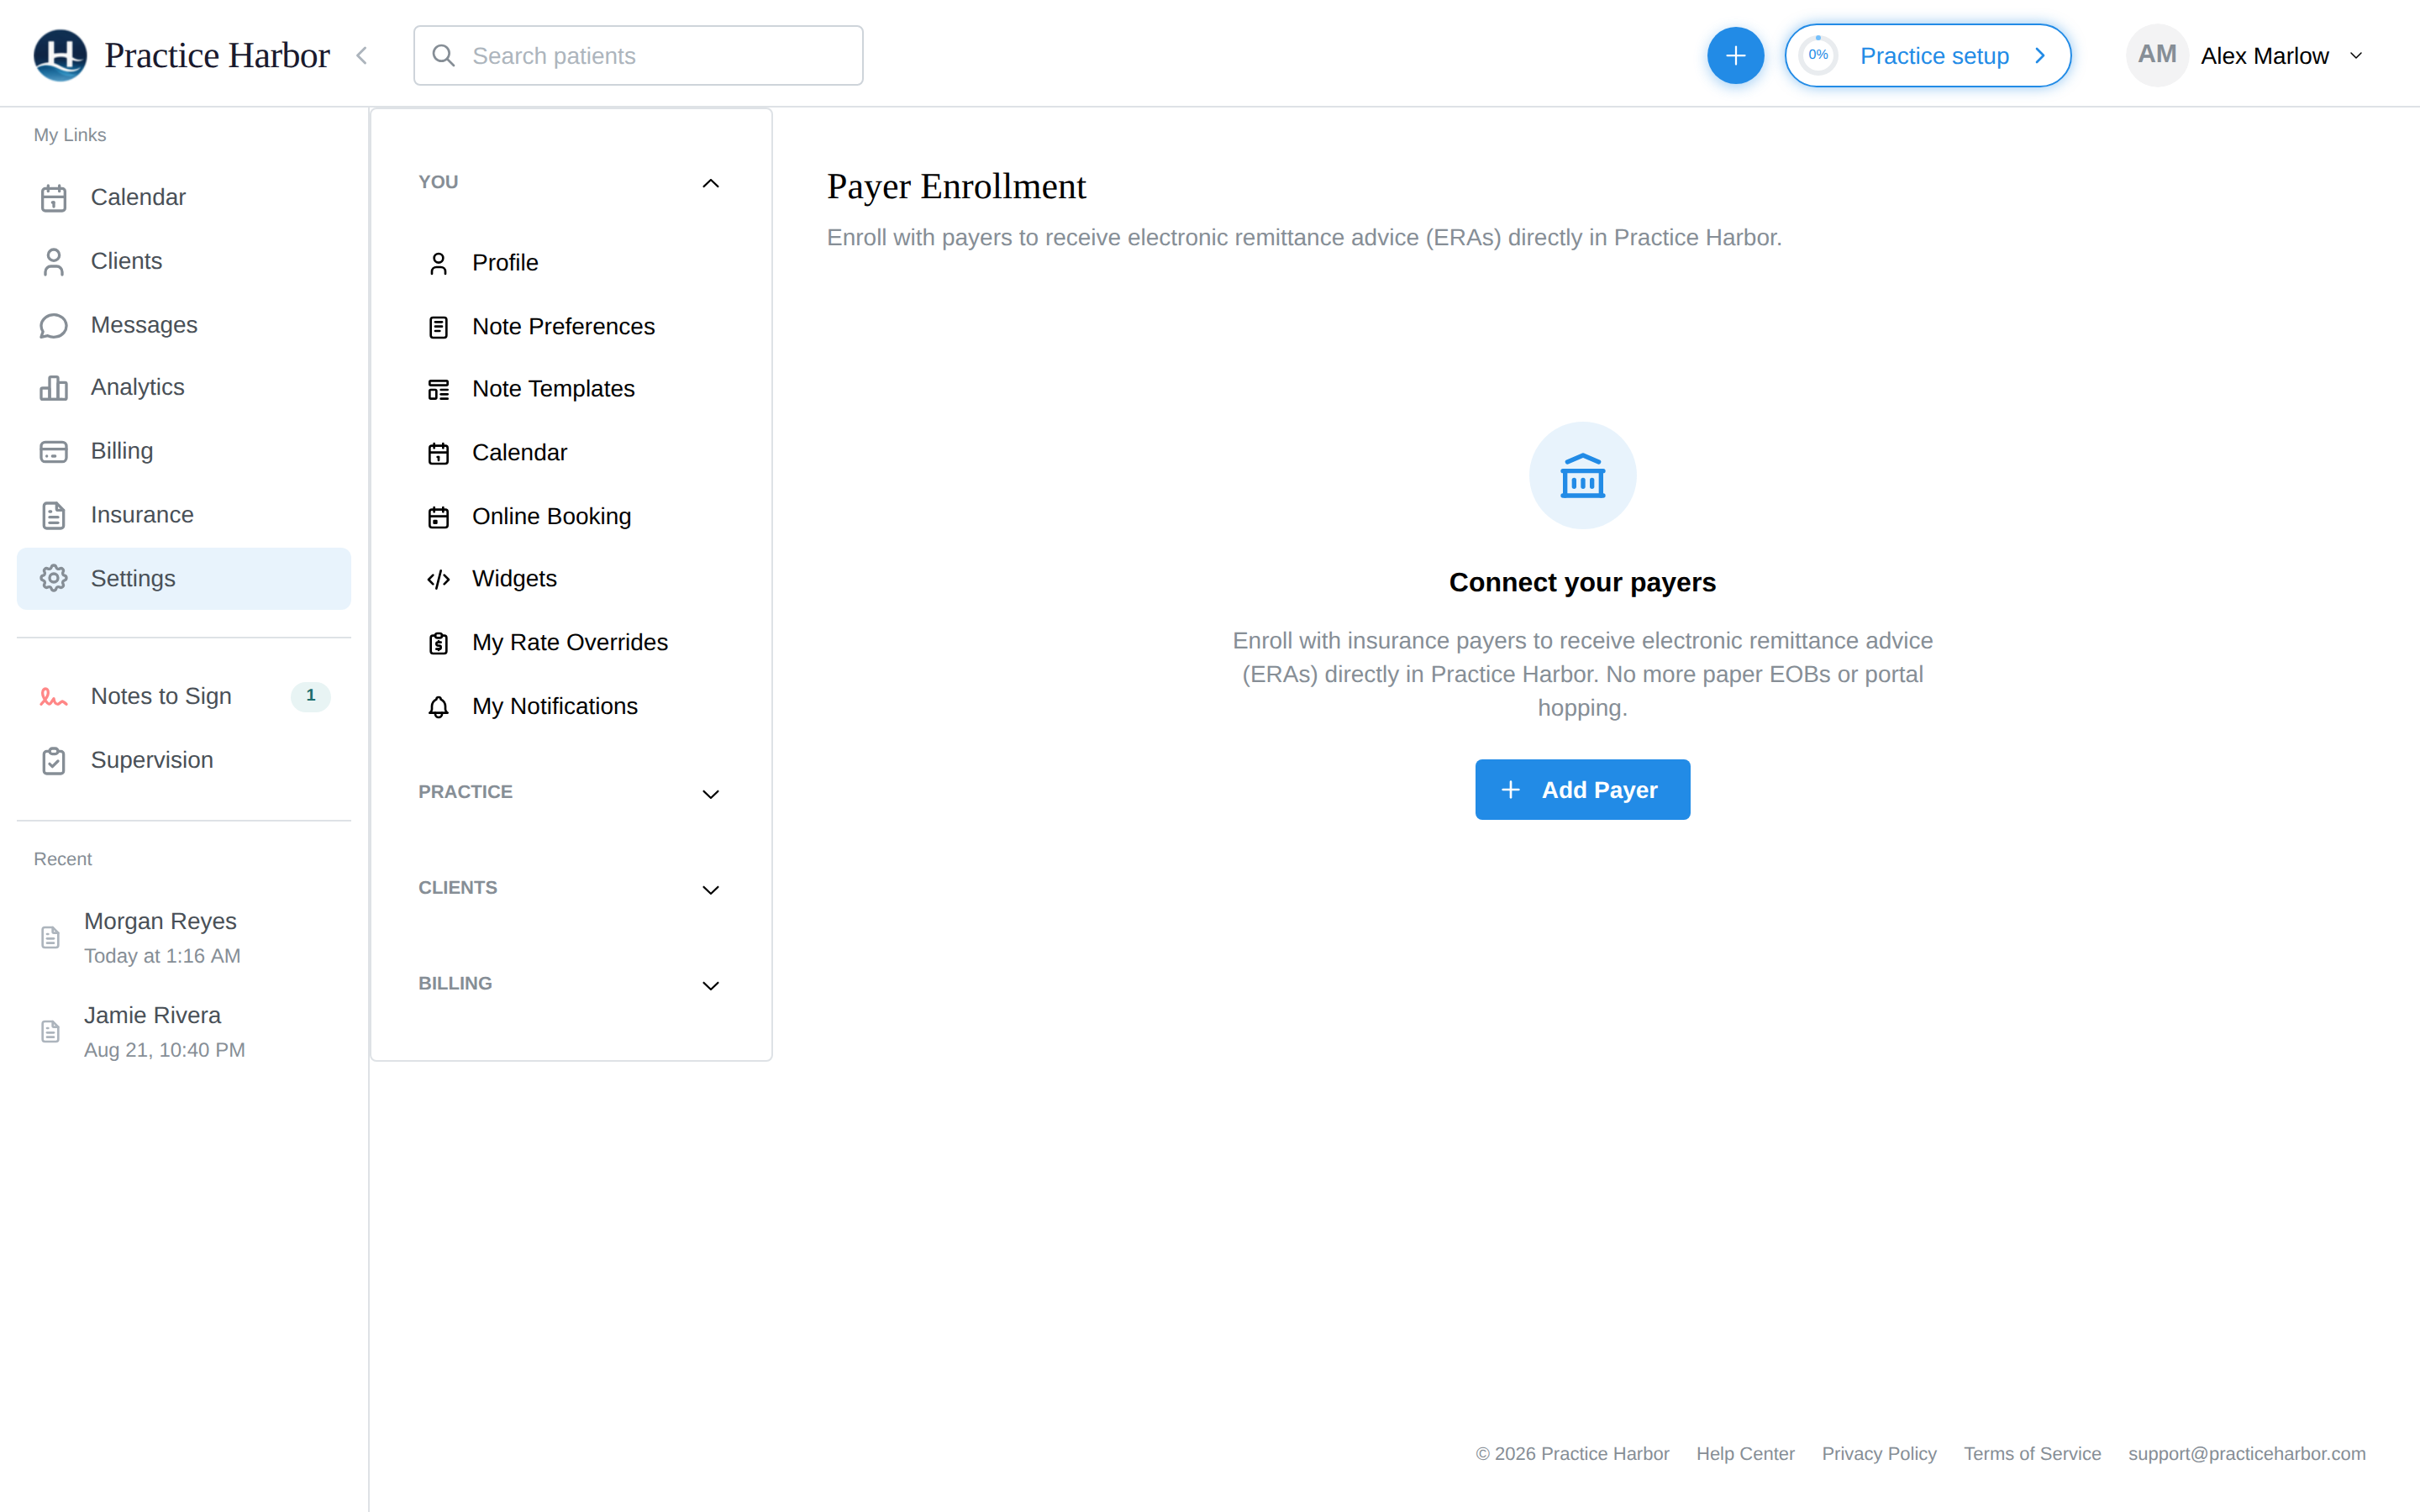Viewport: 2420px width, 1512px height.
Task: Select Settings in sidebar
Action: [x=184, y=578]
